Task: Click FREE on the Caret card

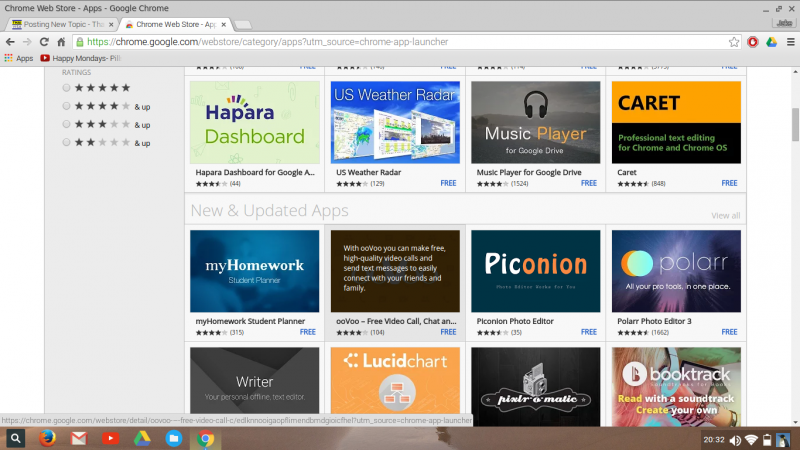Action: click(x=729, y=183)
